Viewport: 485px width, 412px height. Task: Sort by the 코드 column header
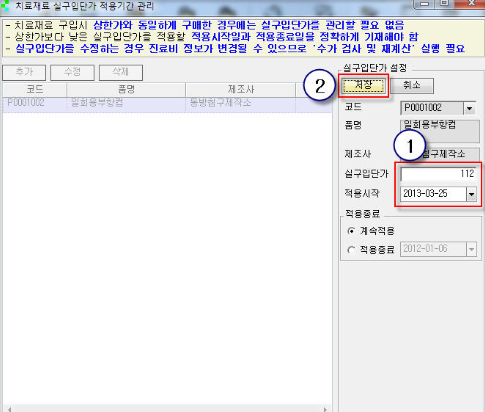[35, 90]
